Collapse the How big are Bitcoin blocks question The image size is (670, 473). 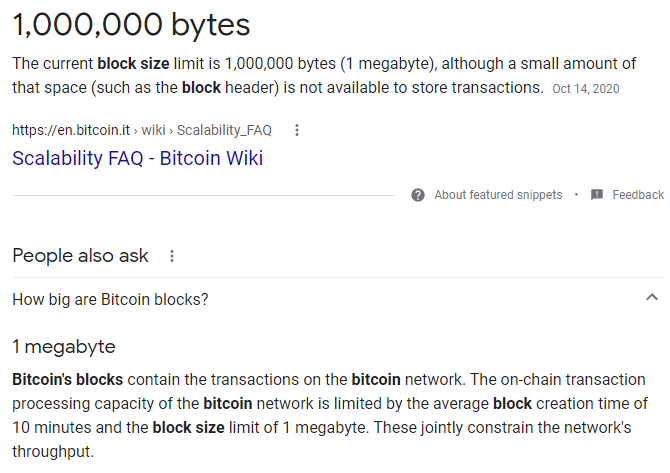tap(338, 299)
